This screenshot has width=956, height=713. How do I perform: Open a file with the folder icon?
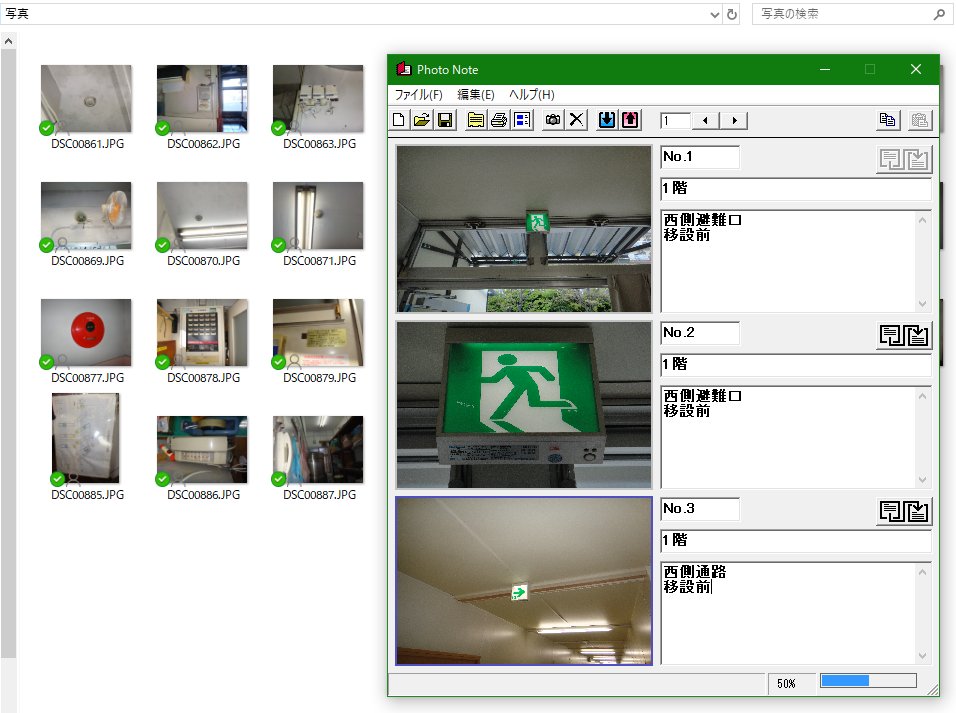tap(422, 120)
